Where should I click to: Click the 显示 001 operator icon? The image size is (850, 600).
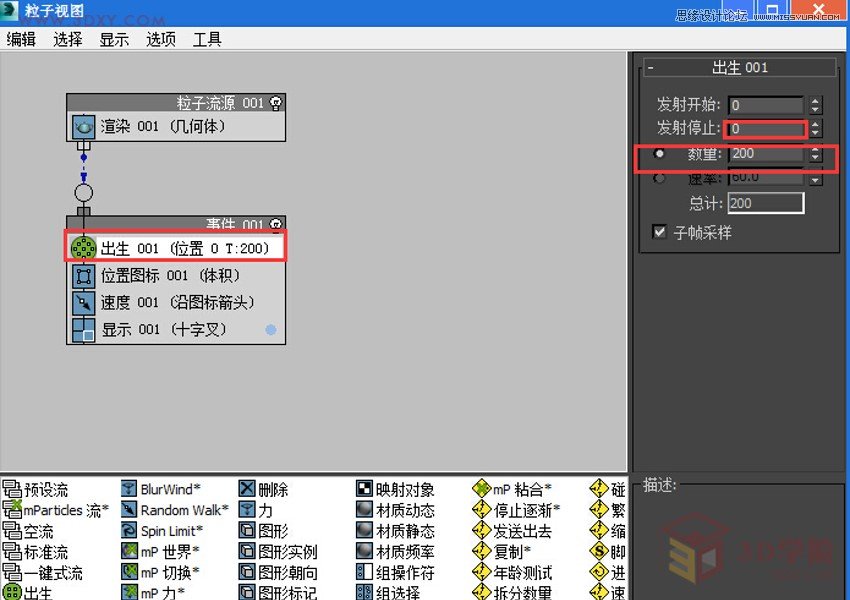pyautogui.click(x=83, y=330)
